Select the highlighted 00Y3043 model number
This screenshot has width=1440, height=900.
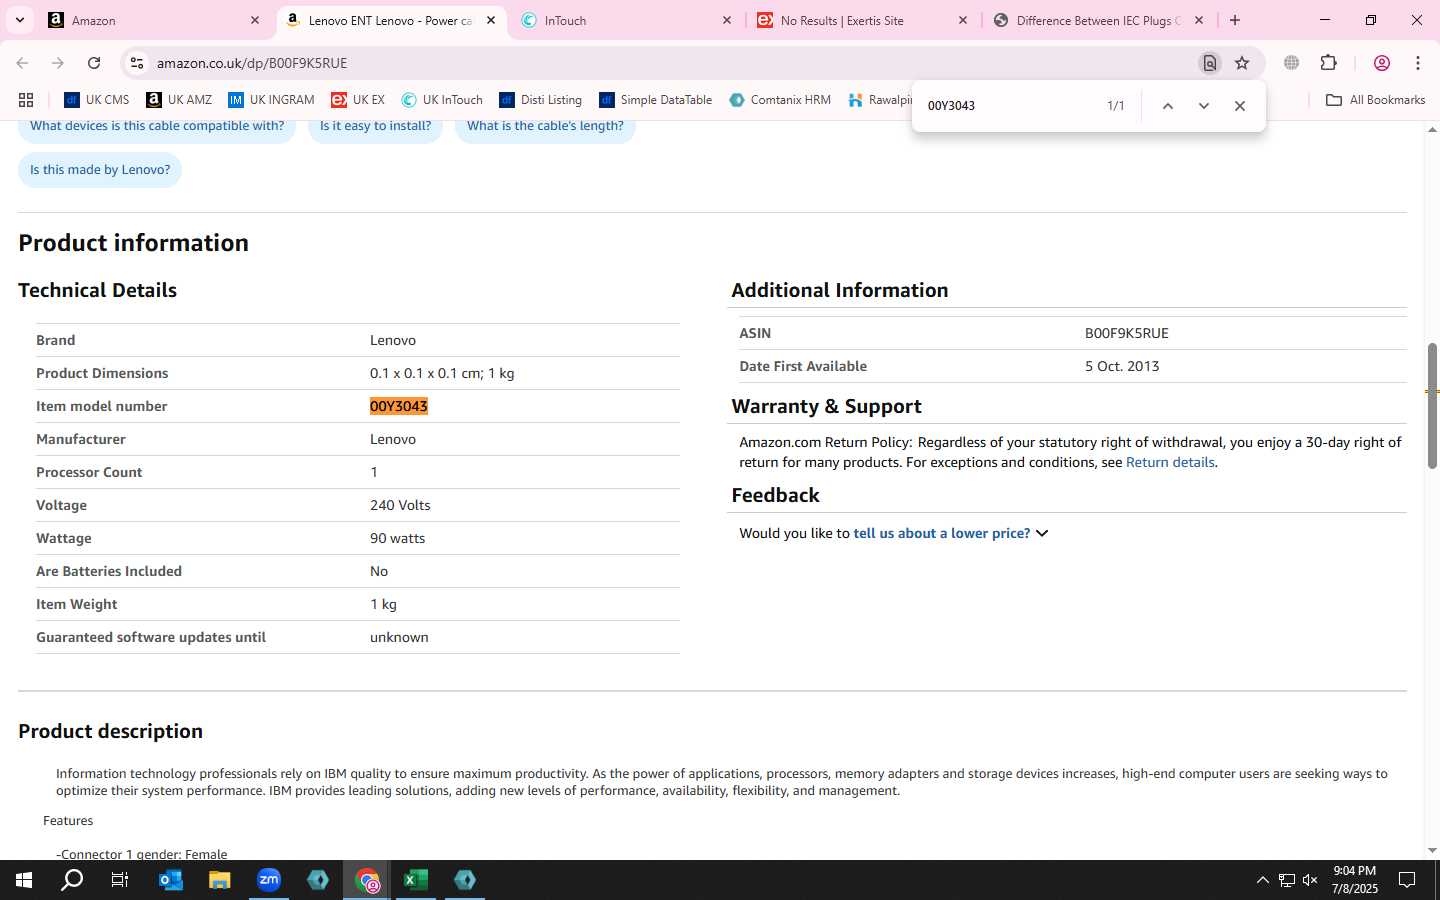tap(399, 406)
